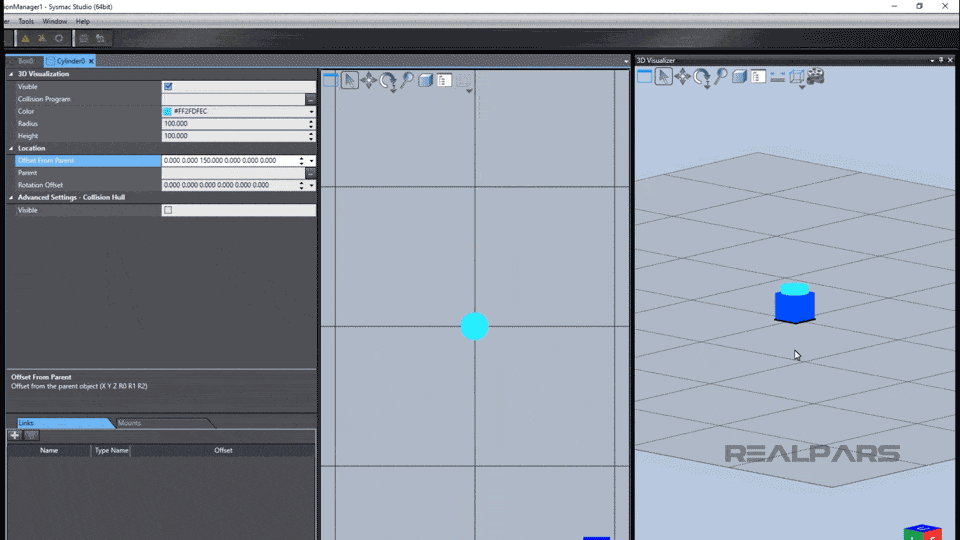Switch to the Box0 tab
Viewport: 960px width, 540px height.
point(25,61)
